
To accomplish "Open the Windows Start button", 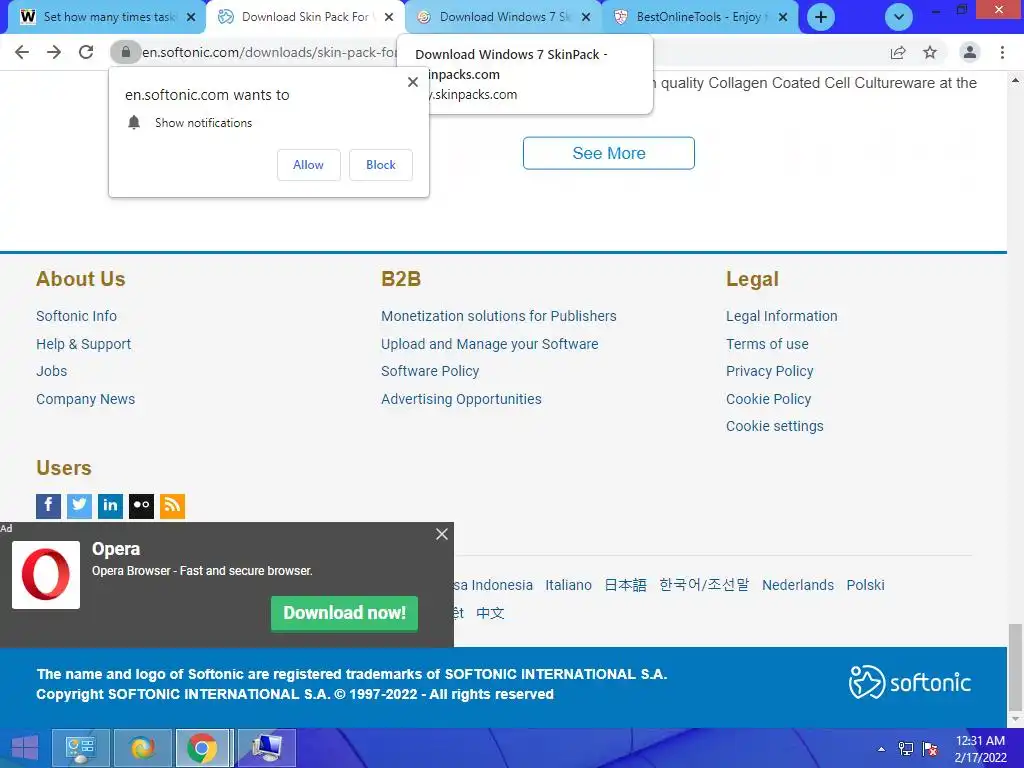I will pos(25,748).
